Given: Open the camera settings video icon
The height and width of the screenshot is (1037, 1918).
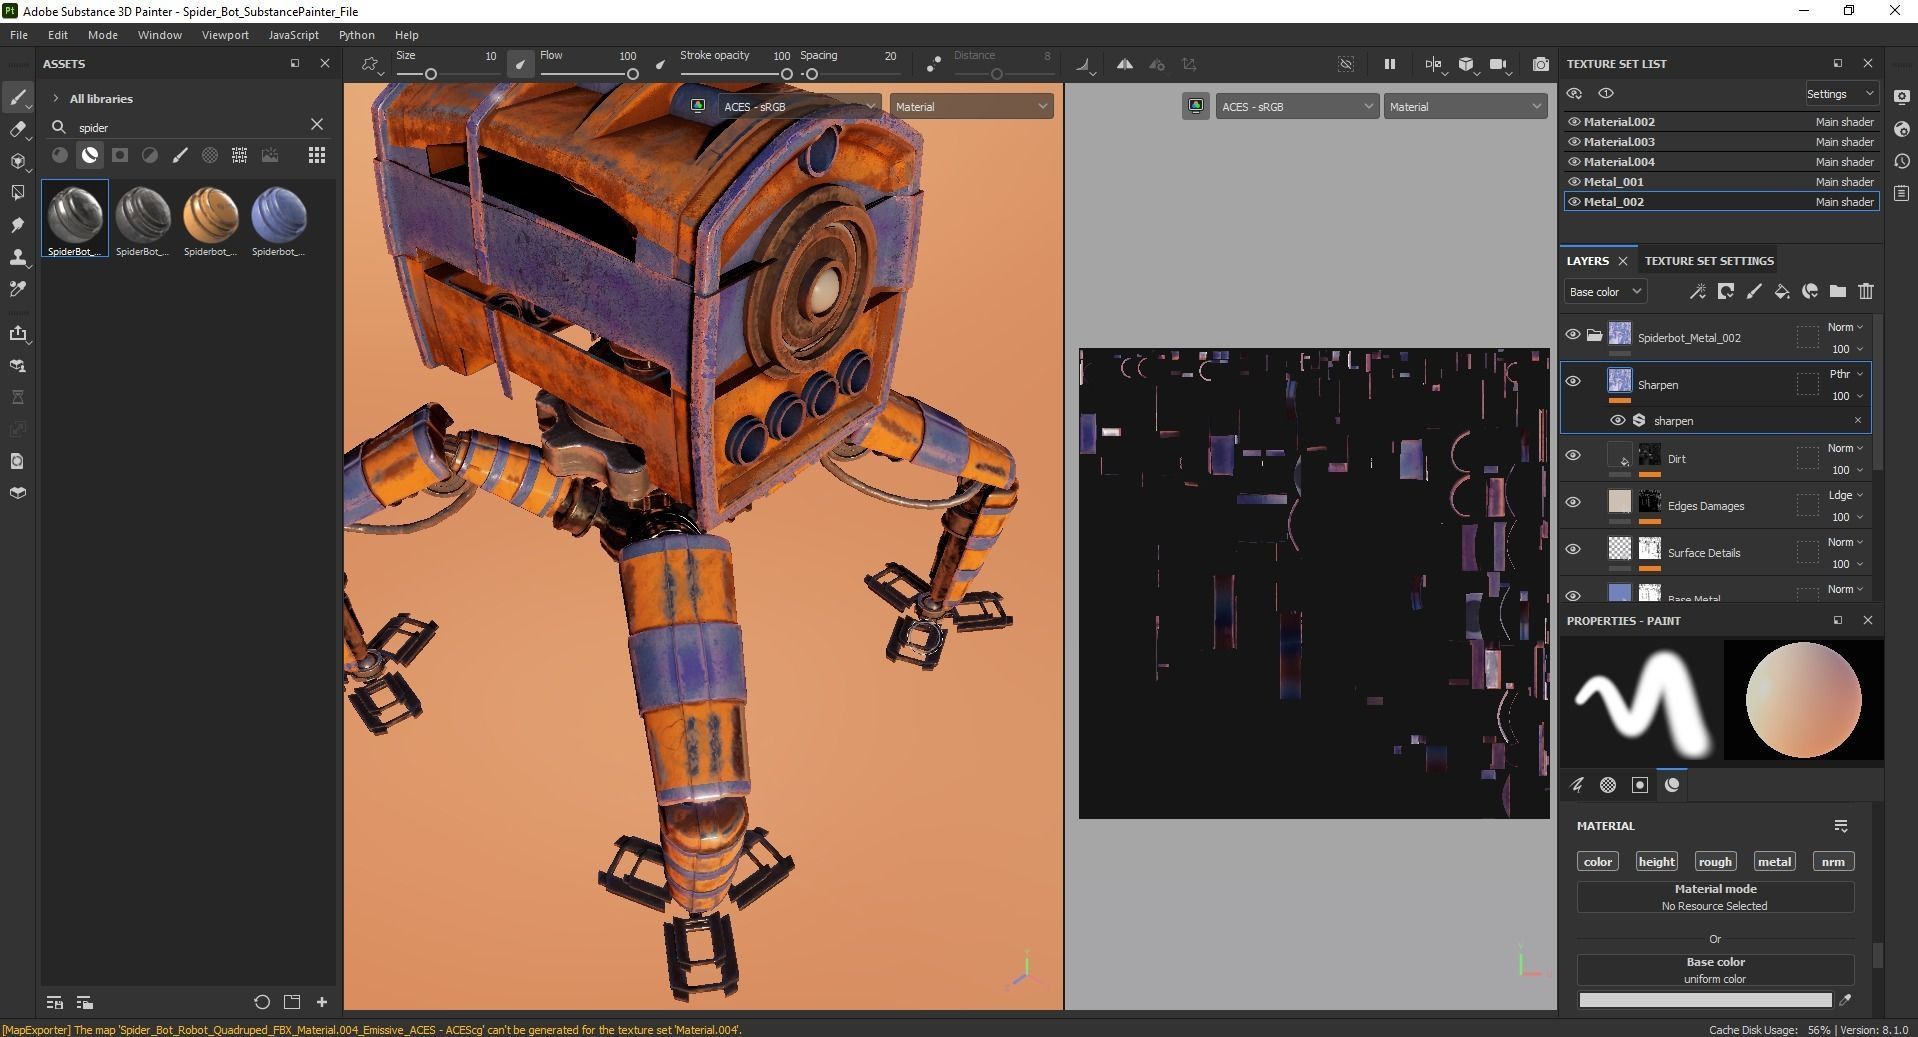Looking at the screenshot, I should 1498,64.
